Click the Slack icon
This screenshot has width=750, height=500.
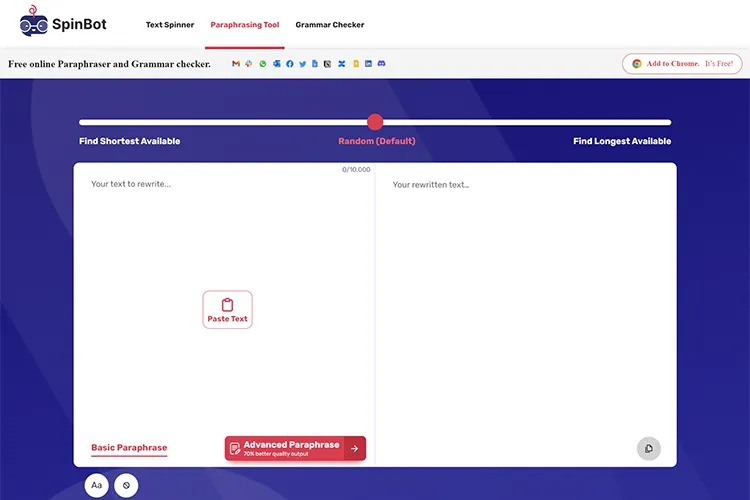(x=249, y=64)
